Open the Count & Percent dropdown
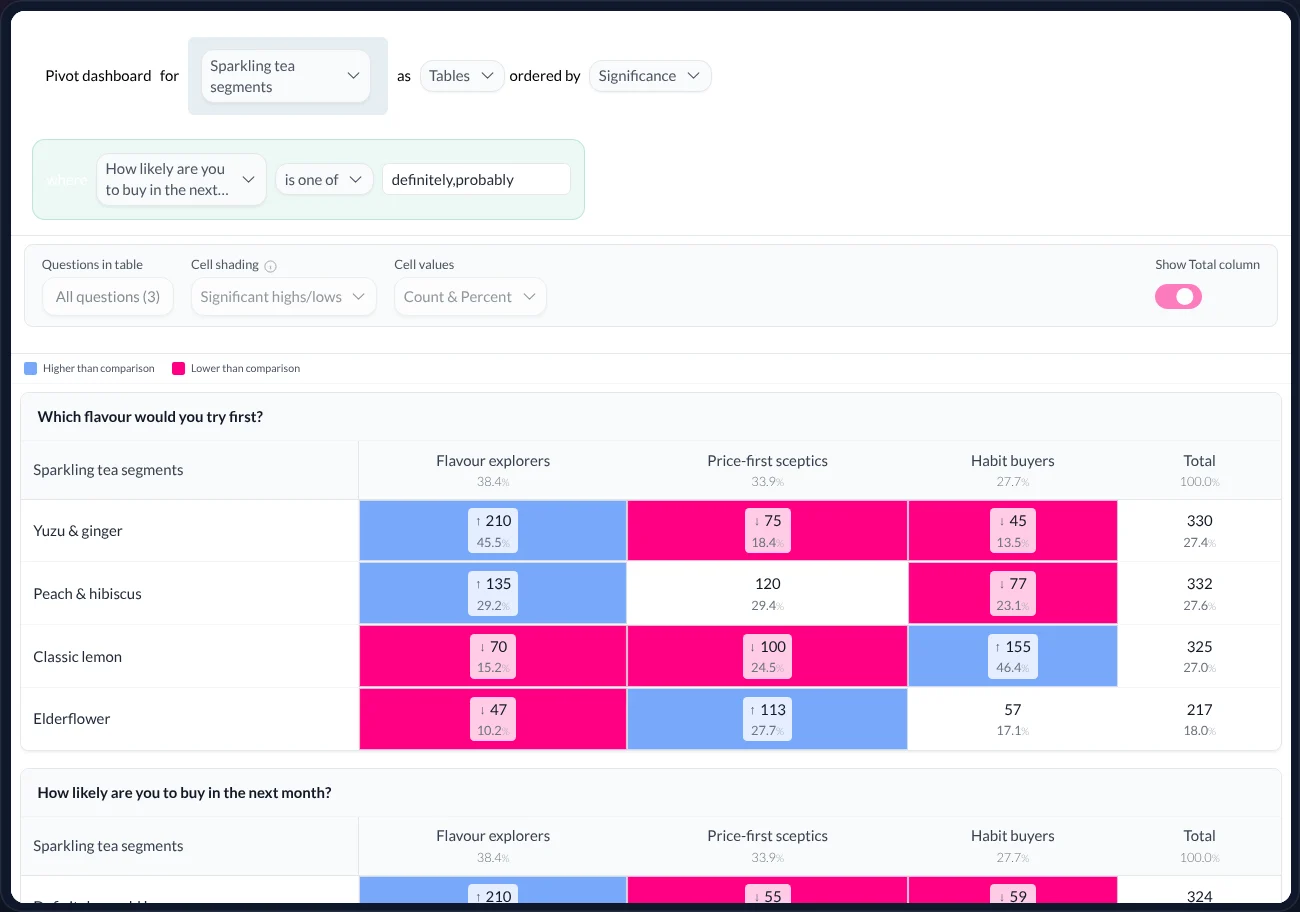Viewport: 1300px width, 912px height. click(x=470, y=297)
